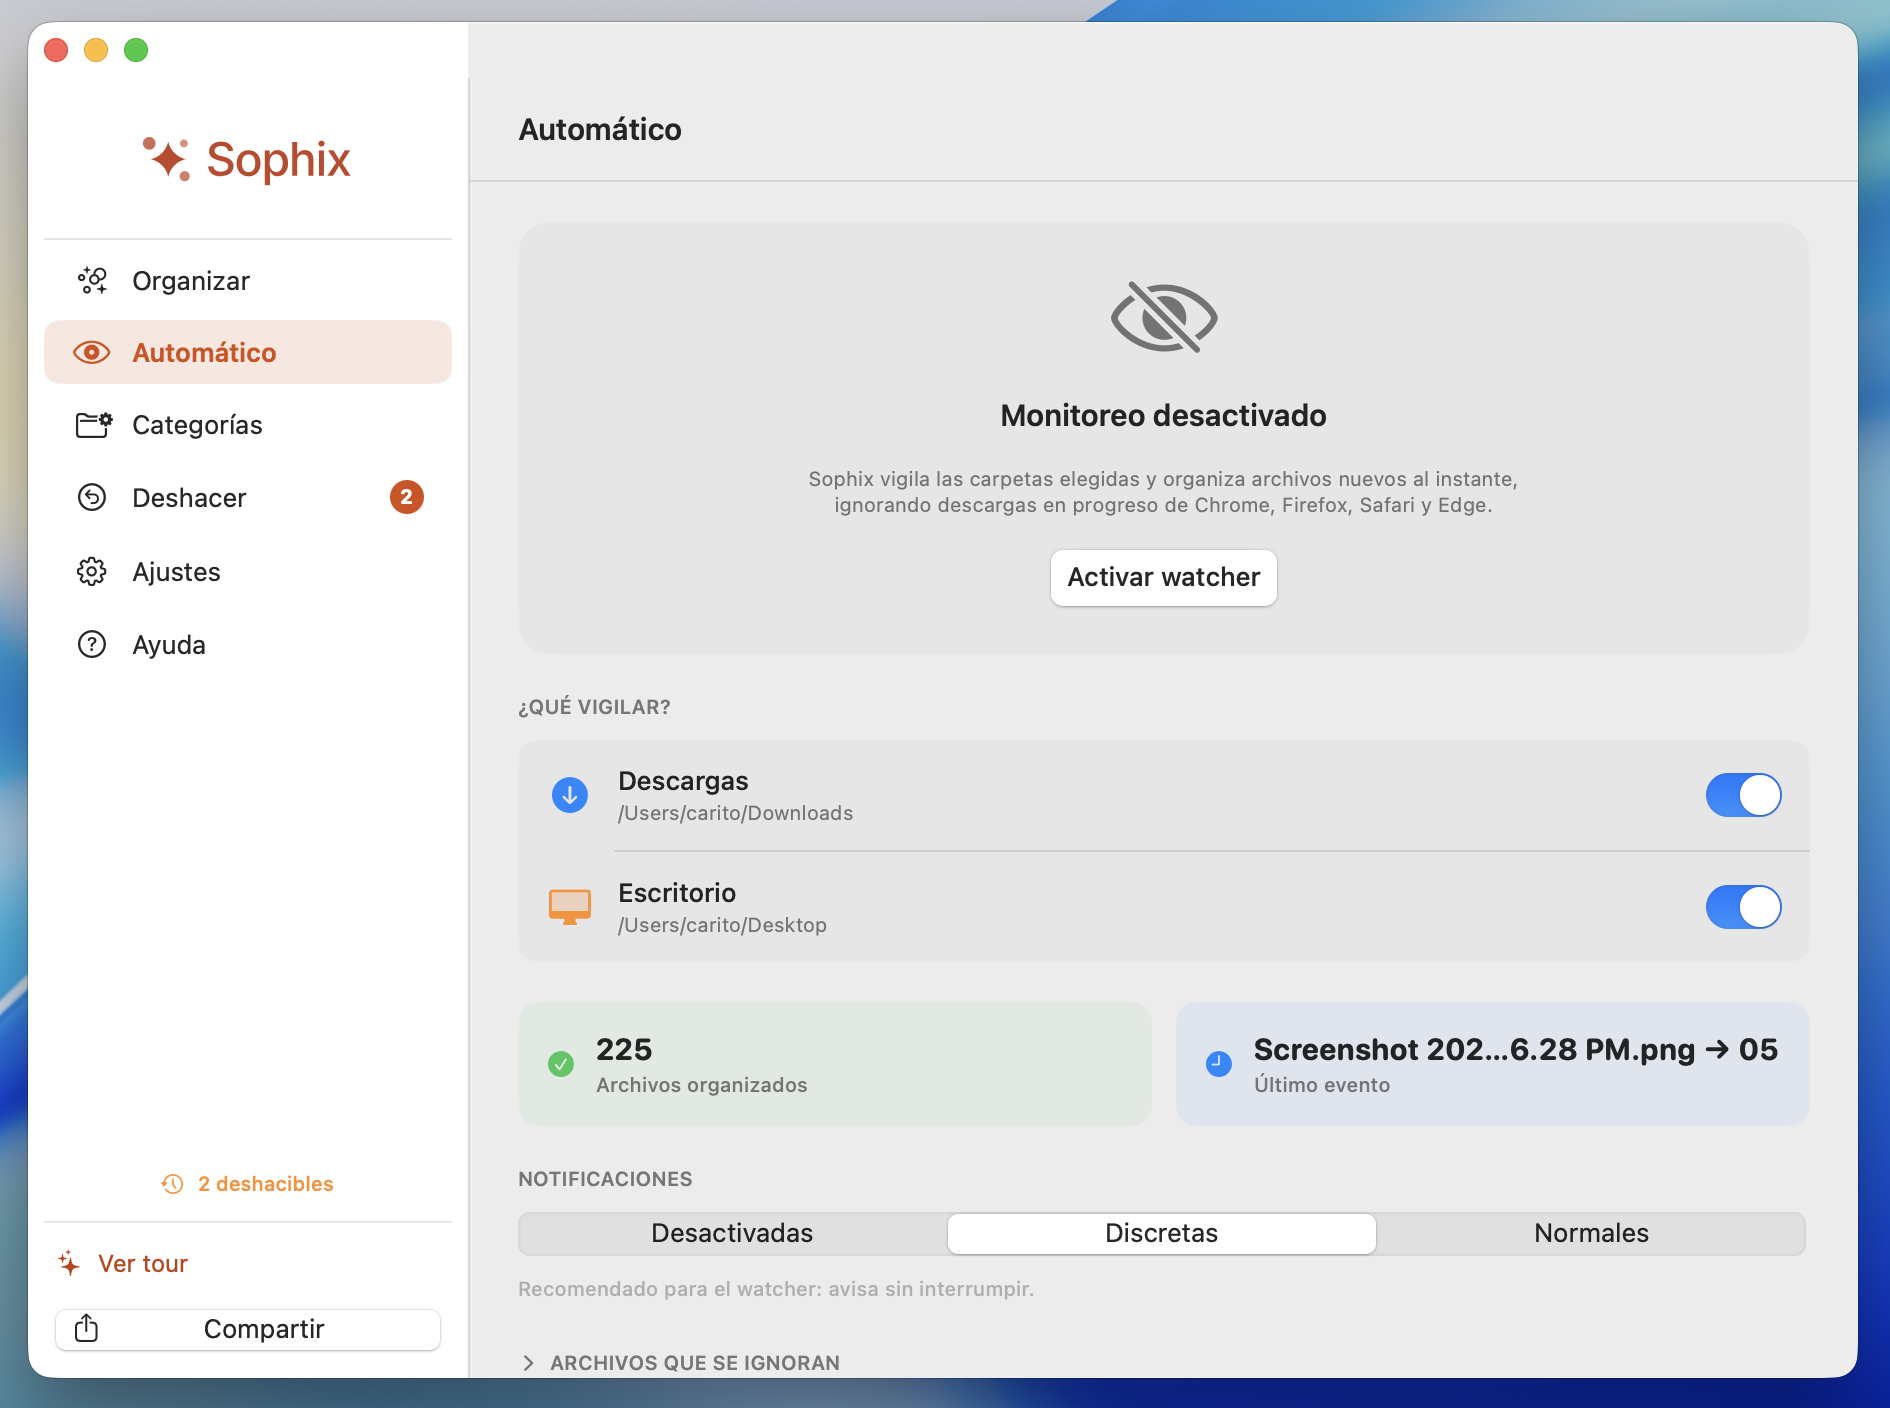The width and height of the screenshot is (1890, 1408).
Task: Toggle off the Descargas folder watching switch
Action: pyautogui.click(x=1743, y=795)
